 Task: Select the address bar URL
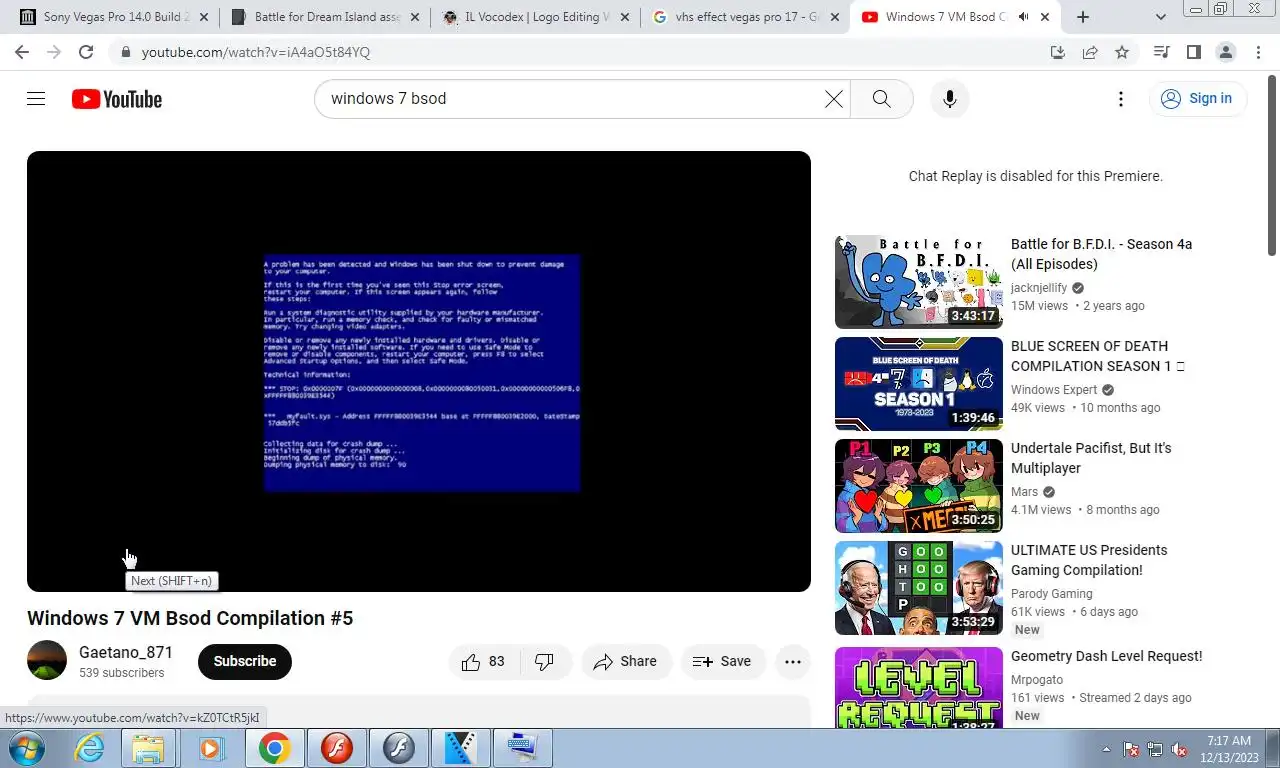(256, 52)
